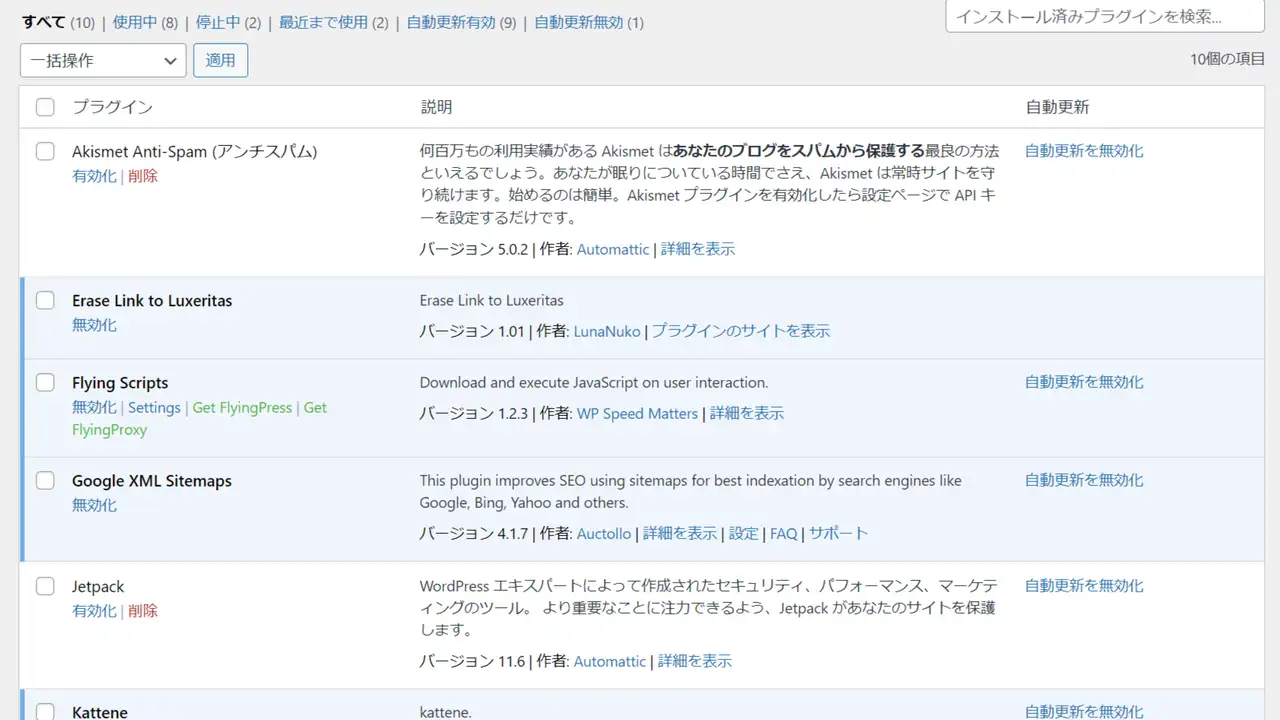
Task: Click the Flying Scripts plugin name
Action: click(x=120, y=383)
